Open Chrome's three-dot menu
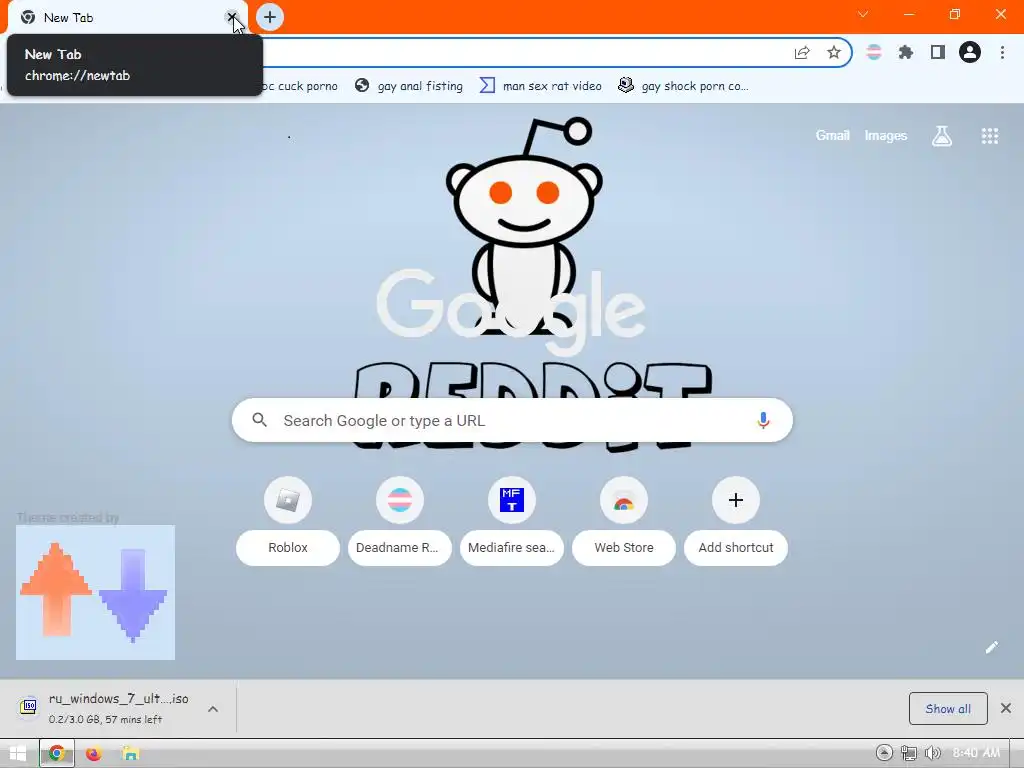This screenshot has width=1024, height=768. tap(1002, 52)
